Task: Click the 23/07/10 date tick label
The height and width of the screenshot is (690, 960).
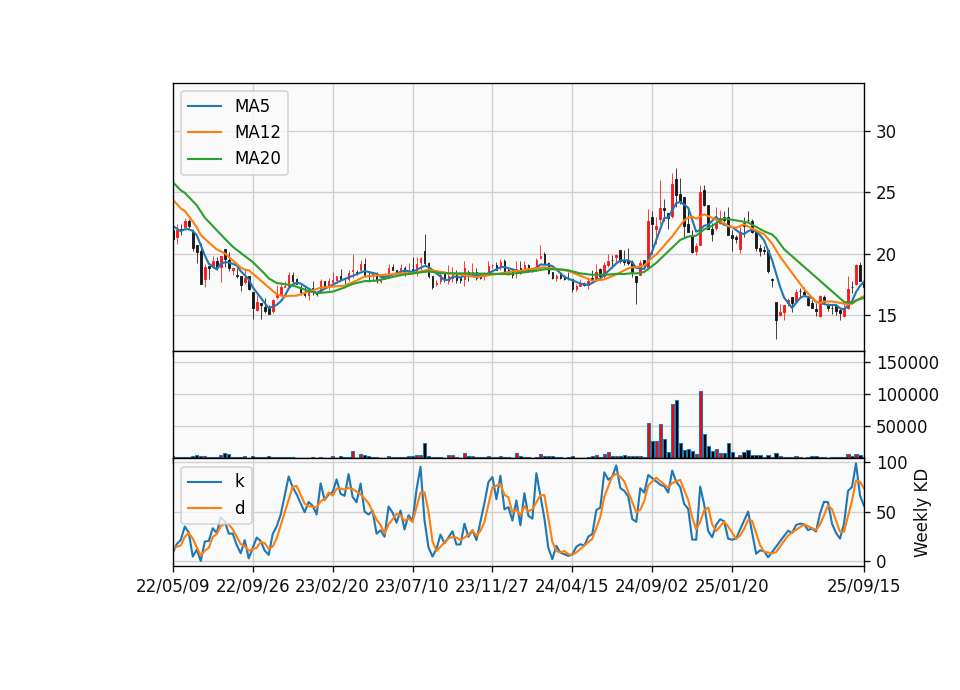Action: tap(412, 586)
